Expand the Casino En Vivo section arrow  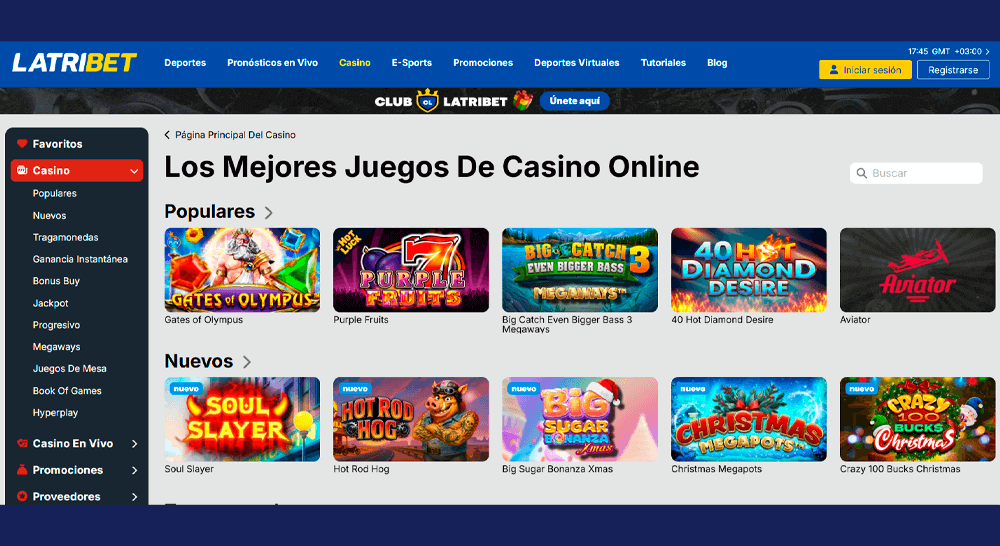pos(135,444)
